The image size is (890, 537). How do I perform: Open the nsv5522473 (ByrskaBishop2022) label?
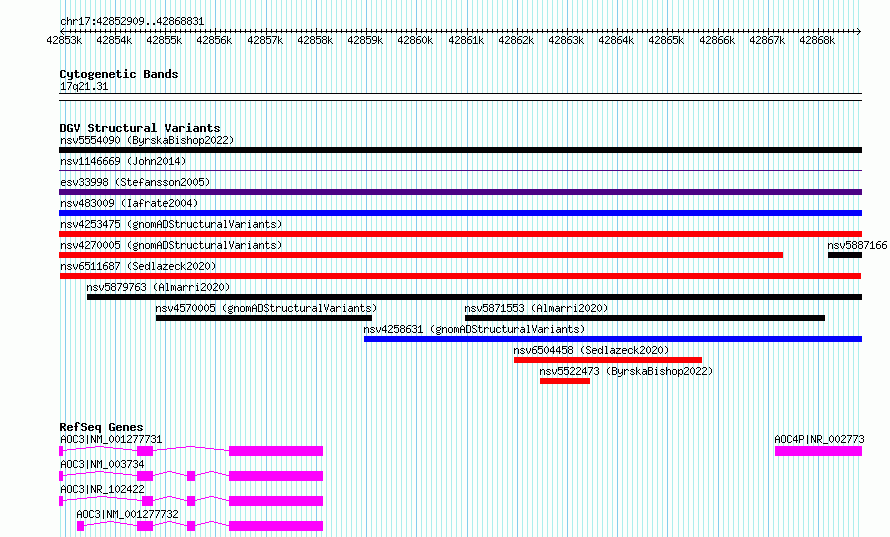pos(626,371)
